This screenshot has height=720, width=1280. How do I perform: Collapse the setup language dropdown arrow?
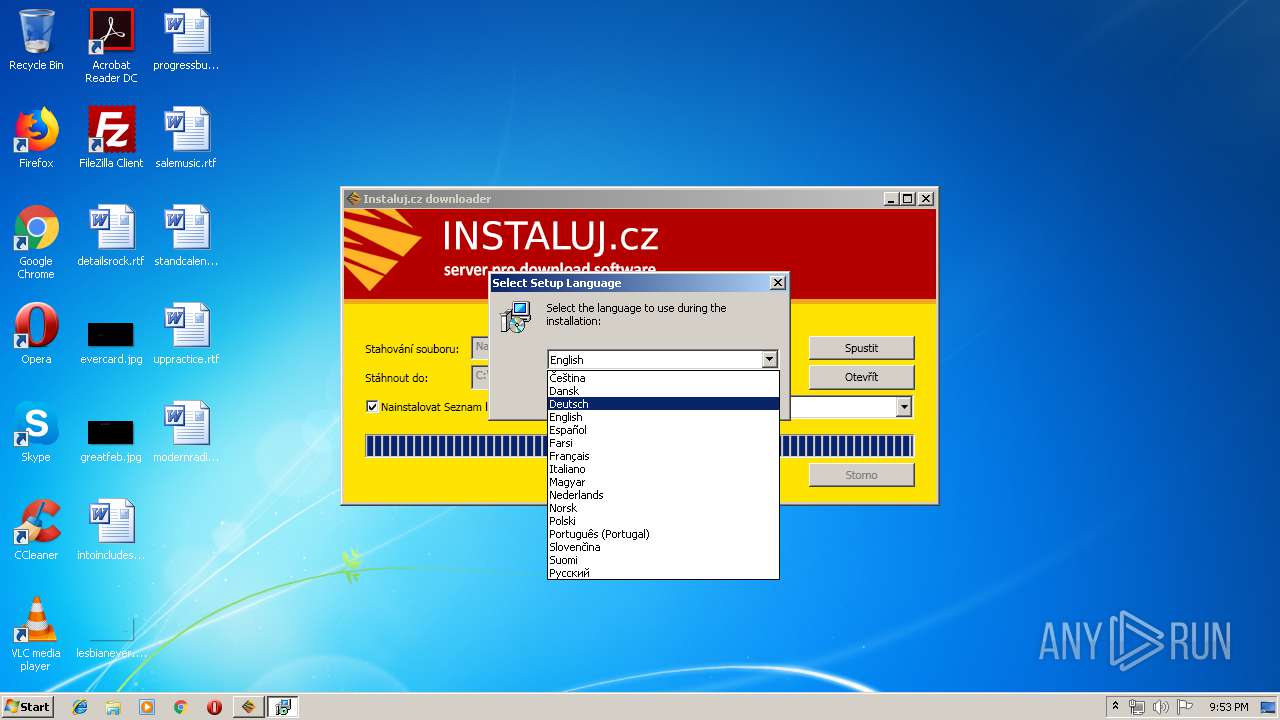(769, 359)
